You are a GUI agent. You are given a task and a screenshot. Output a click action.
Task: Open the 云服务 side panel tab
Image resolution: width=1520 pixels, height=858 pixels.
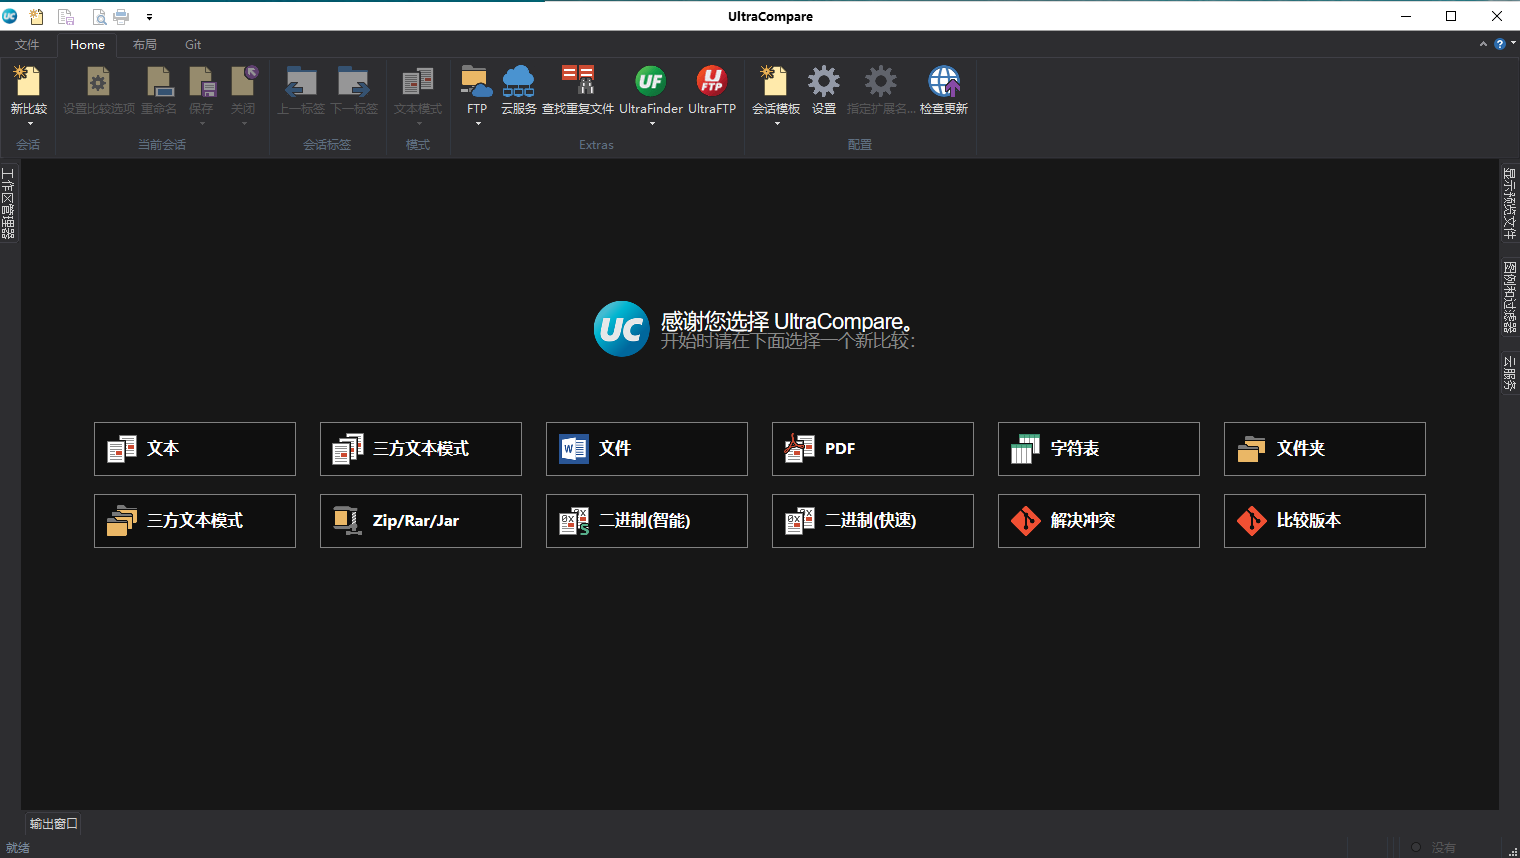(1510, 373)
